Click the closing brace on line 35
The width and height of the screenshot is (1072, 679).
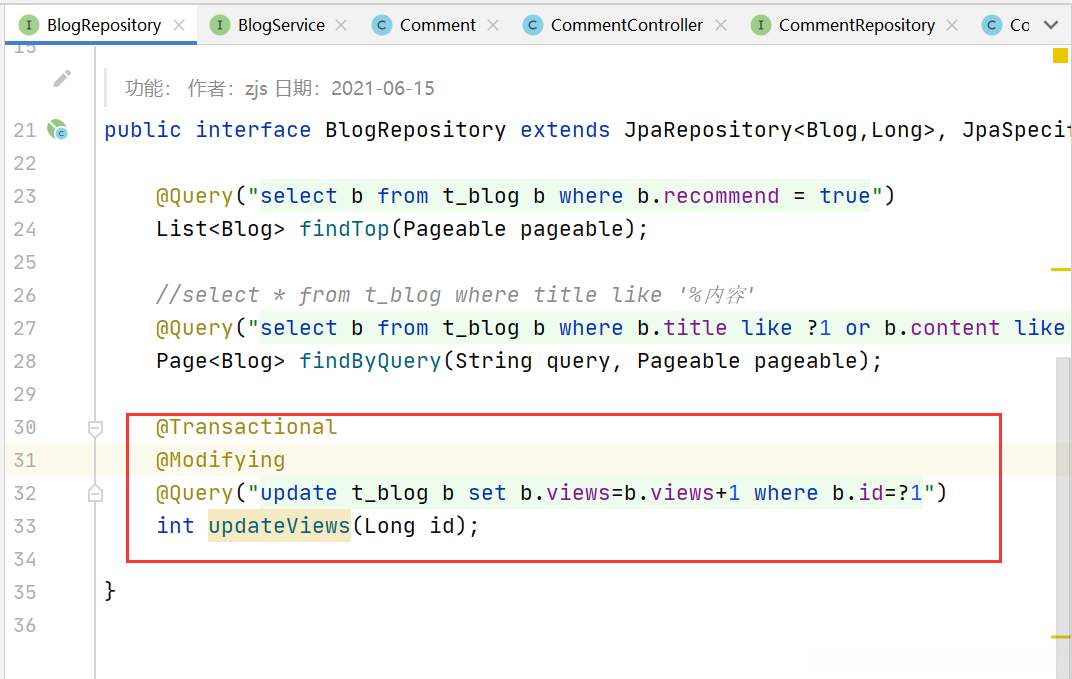pos(110,591)
